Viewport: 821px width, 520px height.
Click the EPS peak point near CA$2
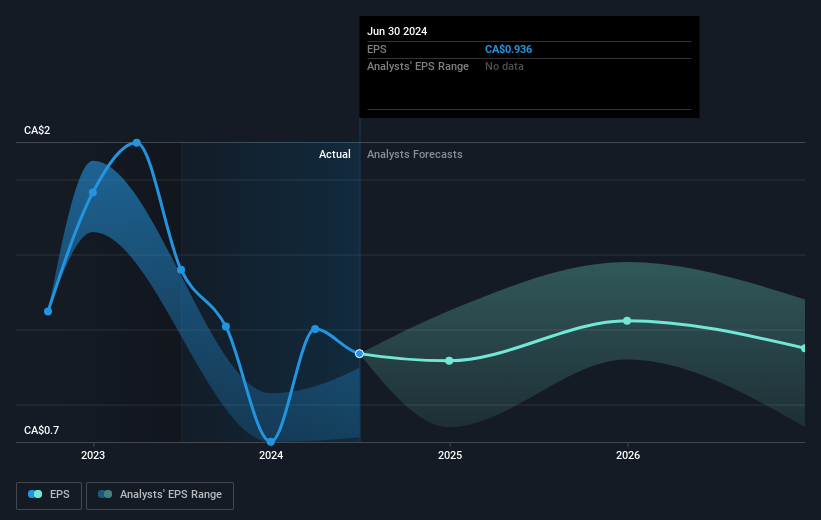137,142
